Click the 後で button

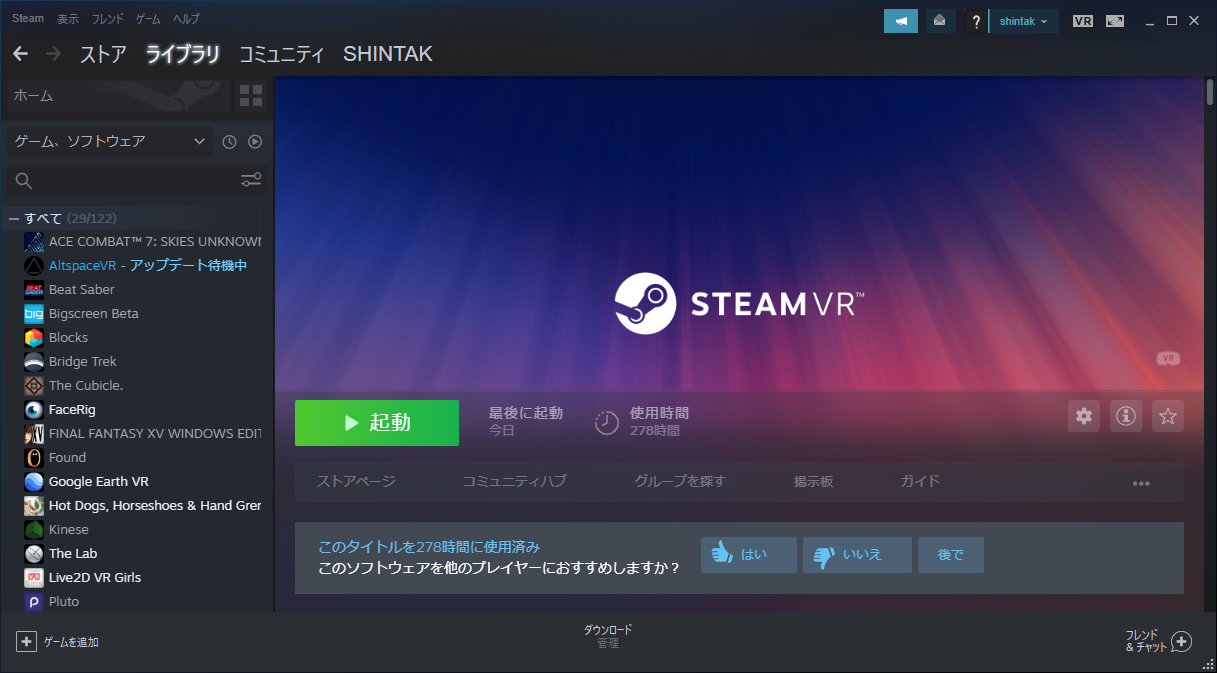950,555
